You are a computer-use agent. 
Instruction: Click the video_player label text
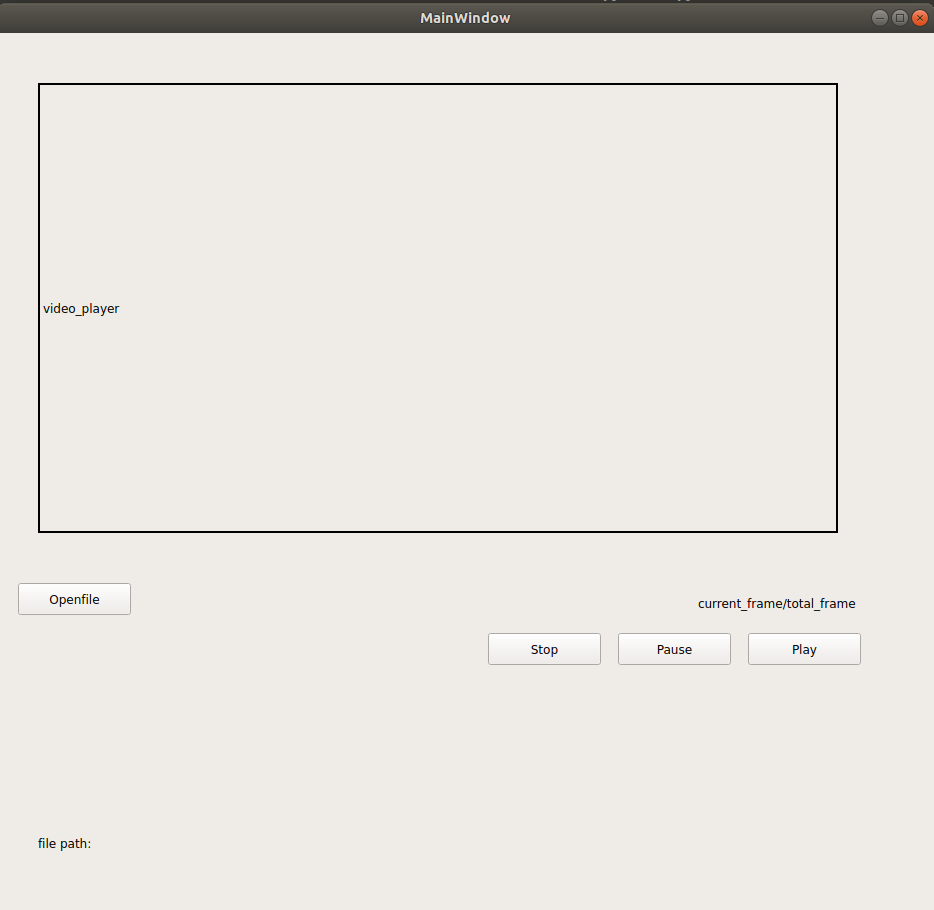(x=81, y=309)
